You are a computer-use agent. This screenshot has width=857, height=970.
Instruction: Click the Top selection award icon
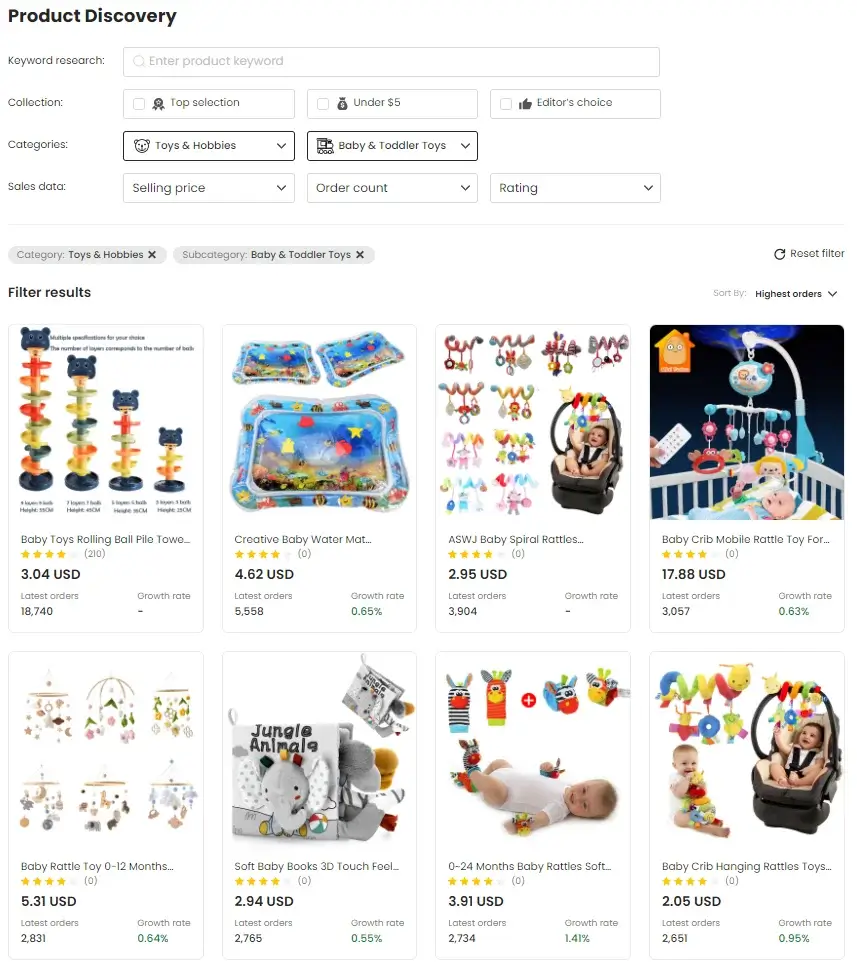(x=158, y=104)
